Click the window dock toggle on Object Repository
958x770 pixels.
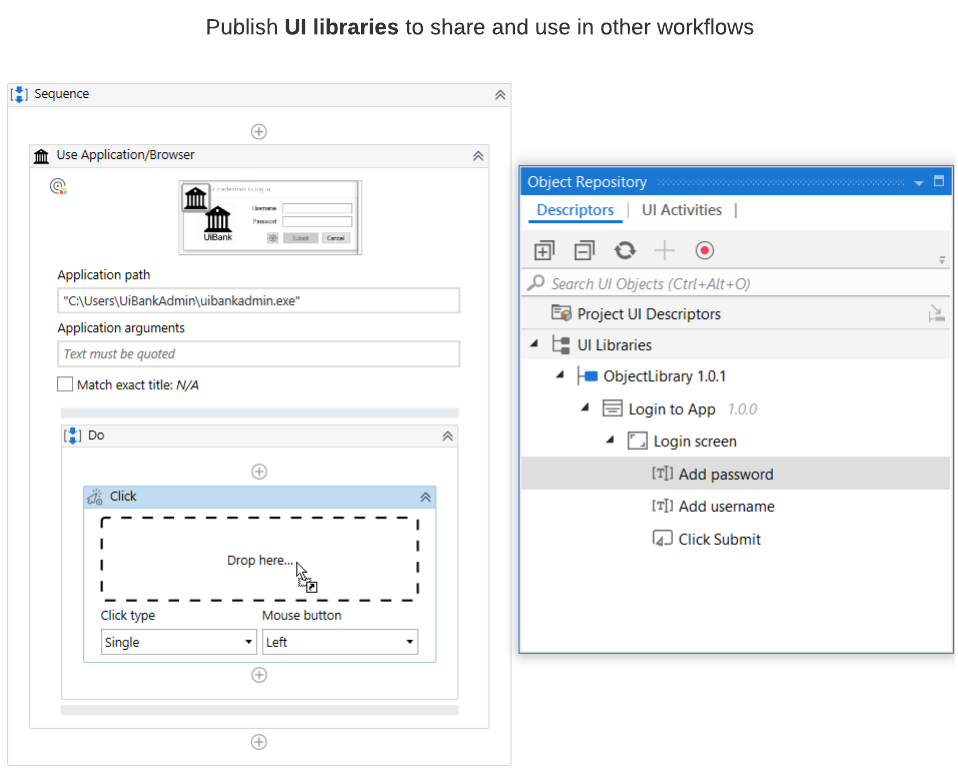tap(937, 181)
